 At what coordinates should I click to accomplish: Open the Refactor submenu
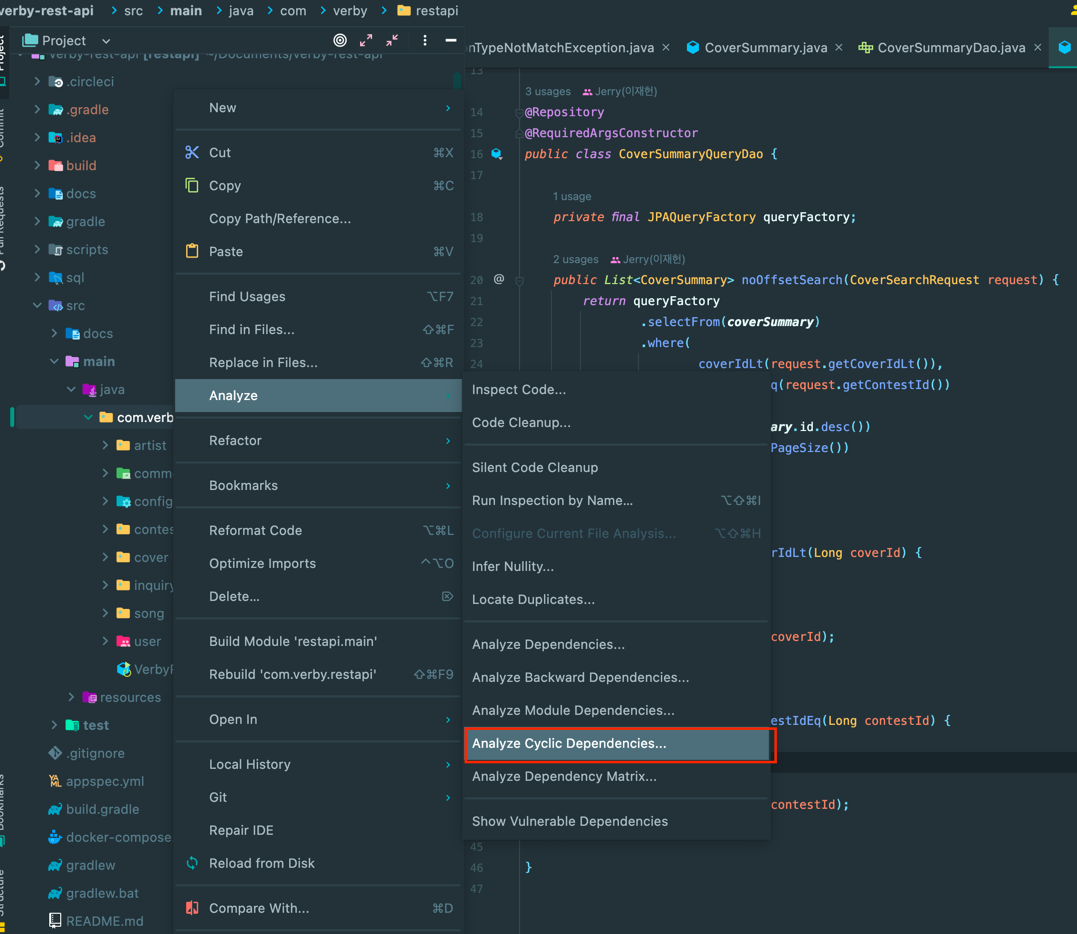point(318,440)
